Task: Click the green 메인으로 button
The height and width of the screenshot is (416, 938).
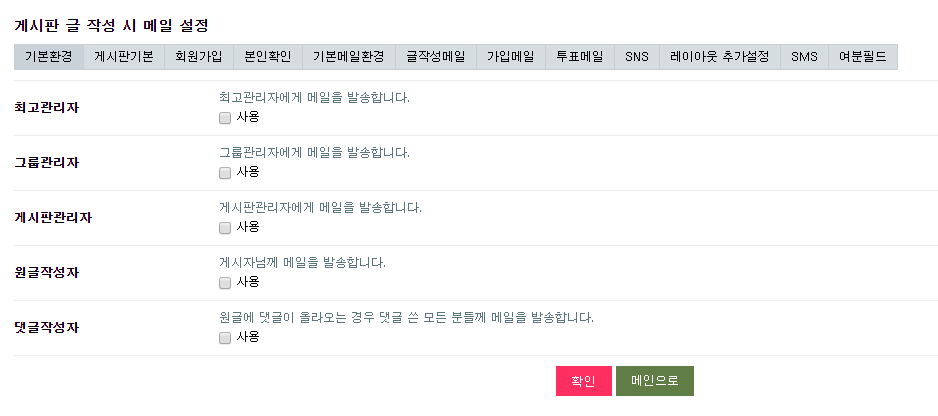Action: click(x=655, y=381)
